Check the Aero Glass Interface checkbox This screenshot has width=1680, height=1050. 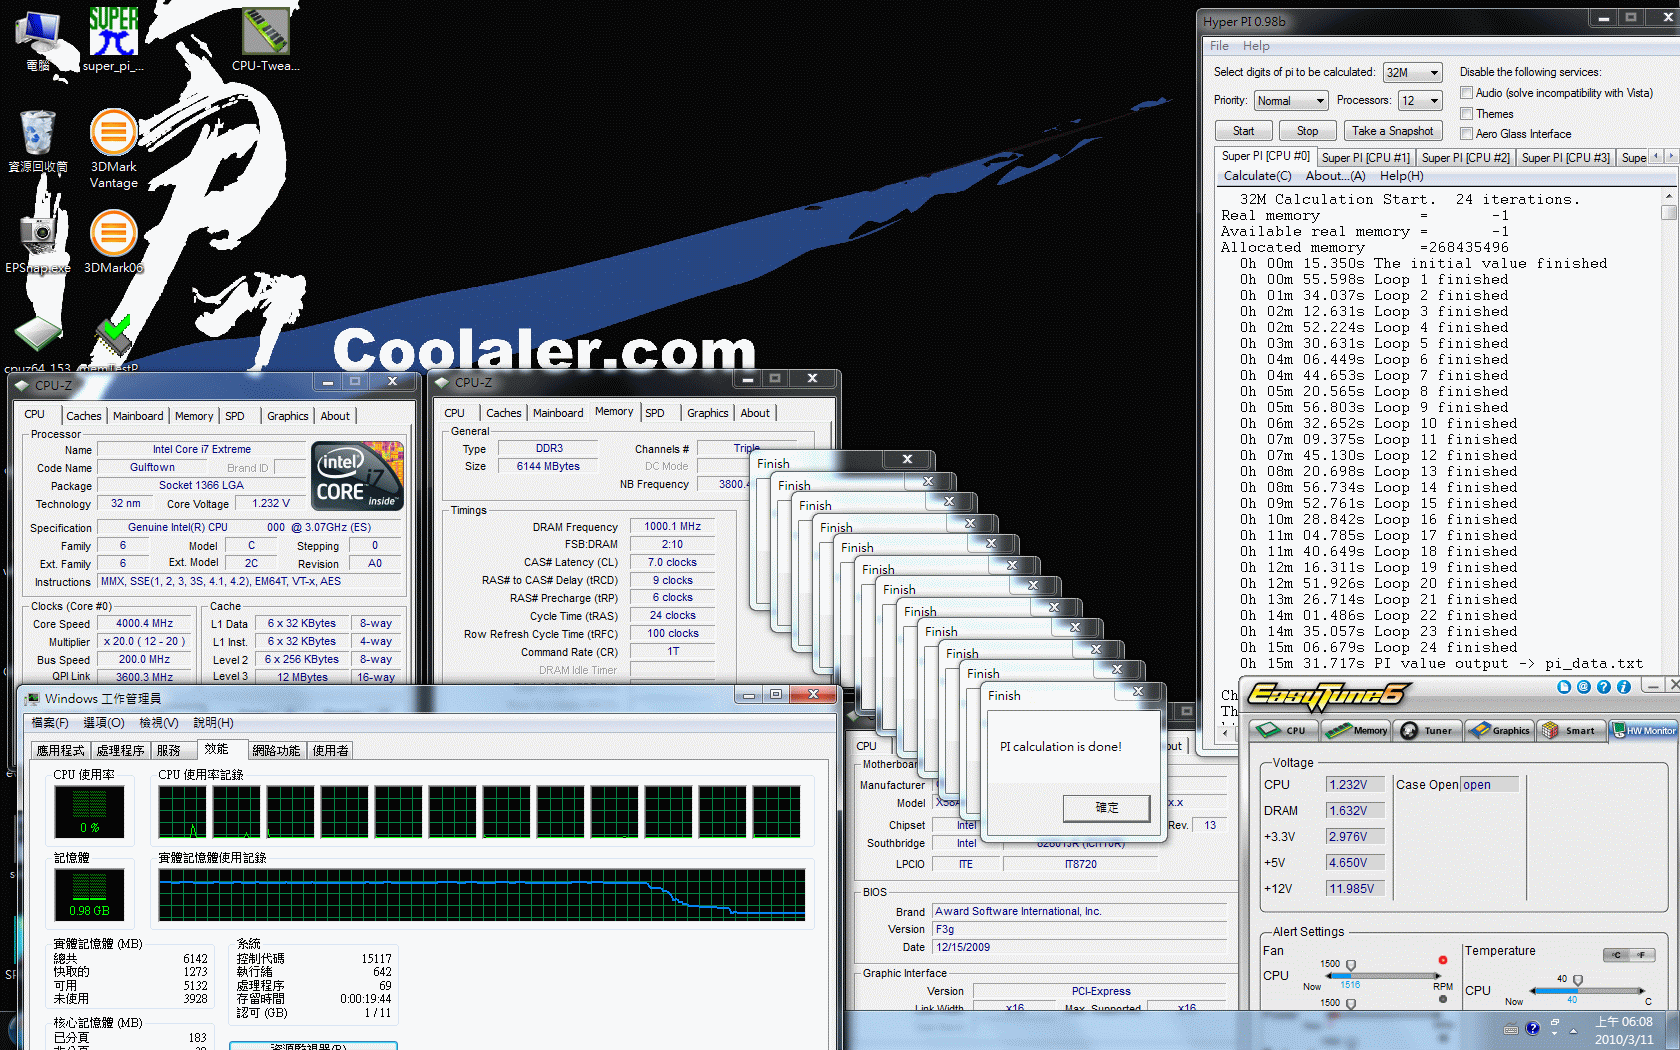tap(1466, 134)
